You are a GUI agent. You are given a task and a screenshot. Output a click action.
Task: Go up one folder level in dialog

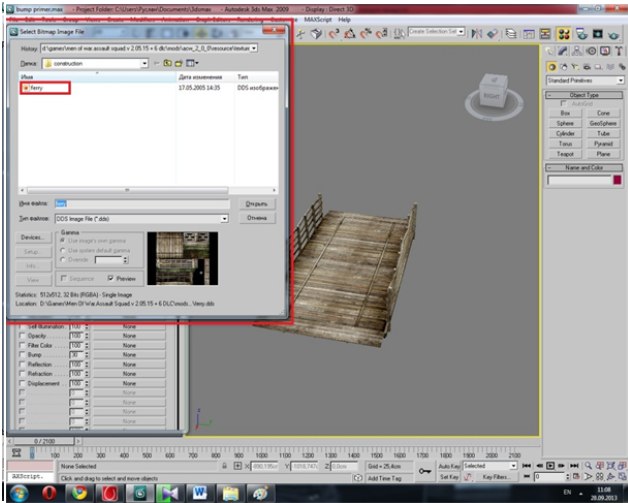(x=168, y=63)
